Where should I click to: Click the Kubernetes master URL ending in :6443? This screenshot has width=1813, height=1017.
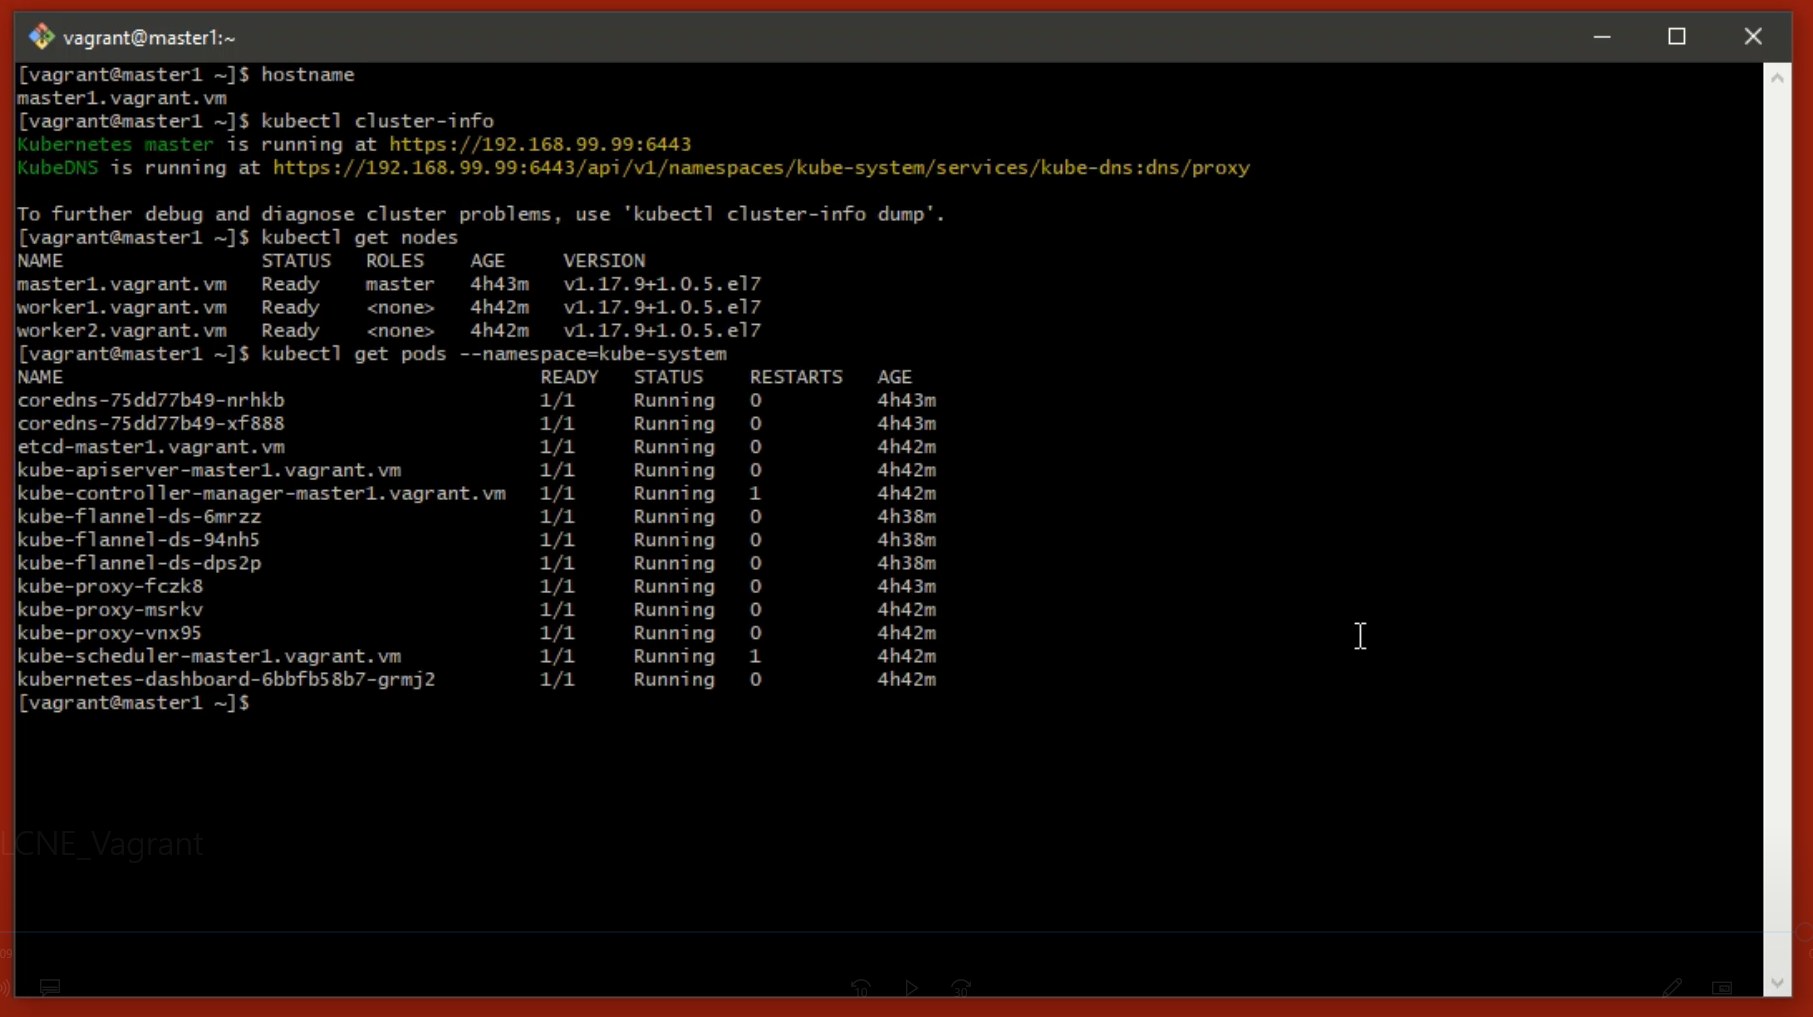540,145
